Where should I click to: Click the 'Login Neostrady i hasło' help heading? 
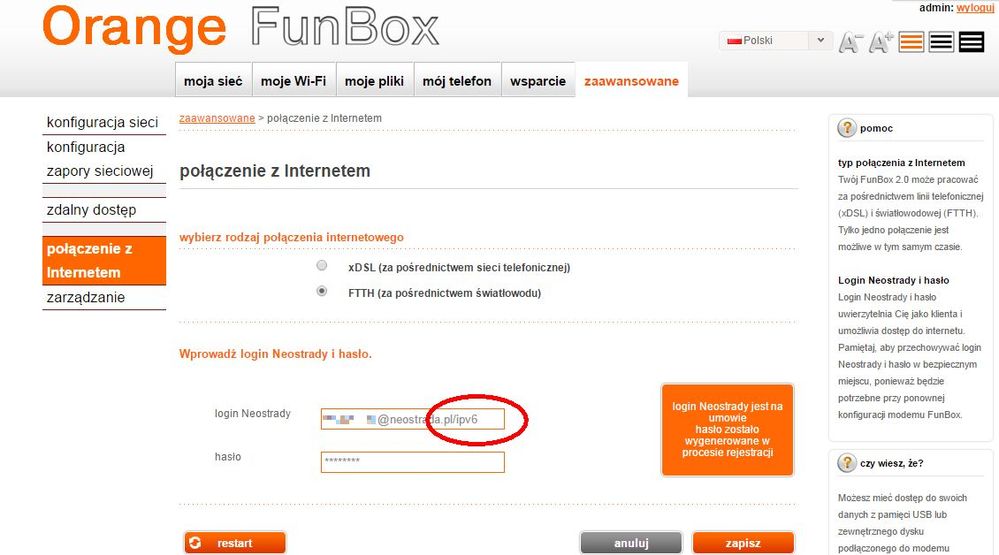point(893,280)
